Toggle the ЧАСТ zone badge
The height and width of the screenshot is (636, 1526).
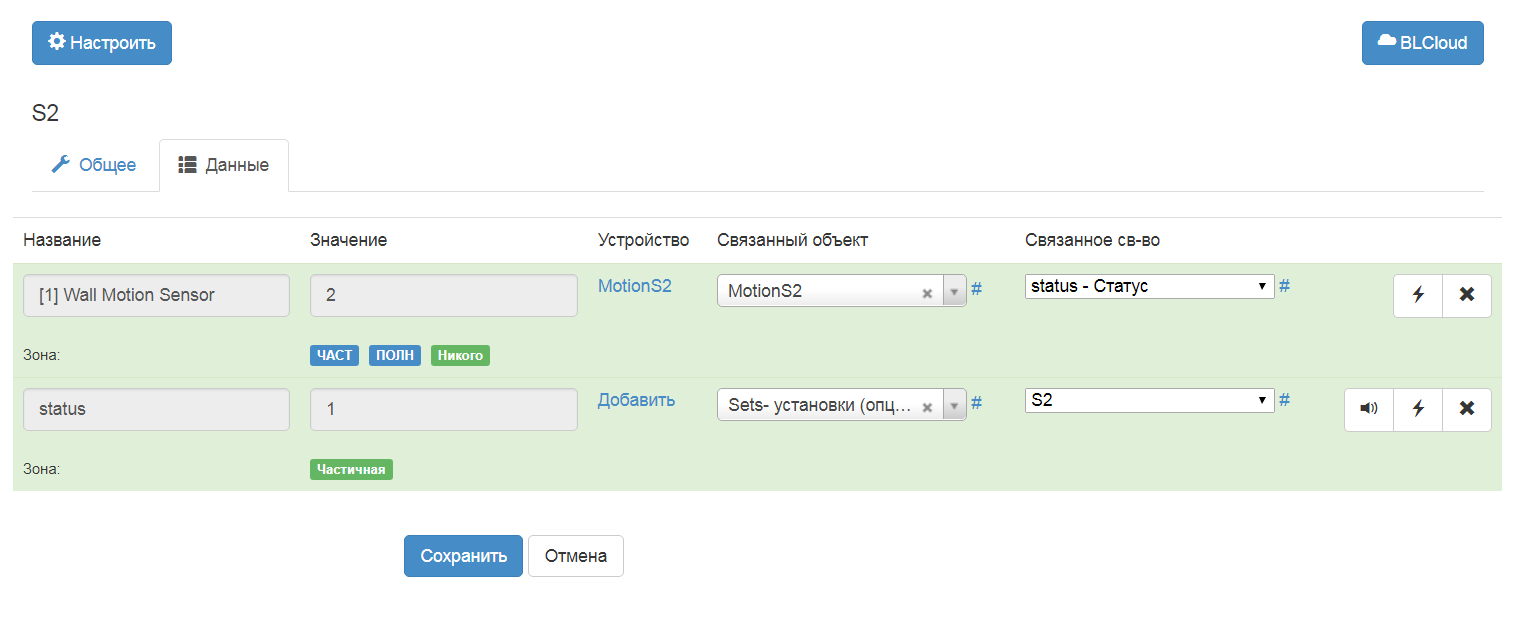[335, 355]
